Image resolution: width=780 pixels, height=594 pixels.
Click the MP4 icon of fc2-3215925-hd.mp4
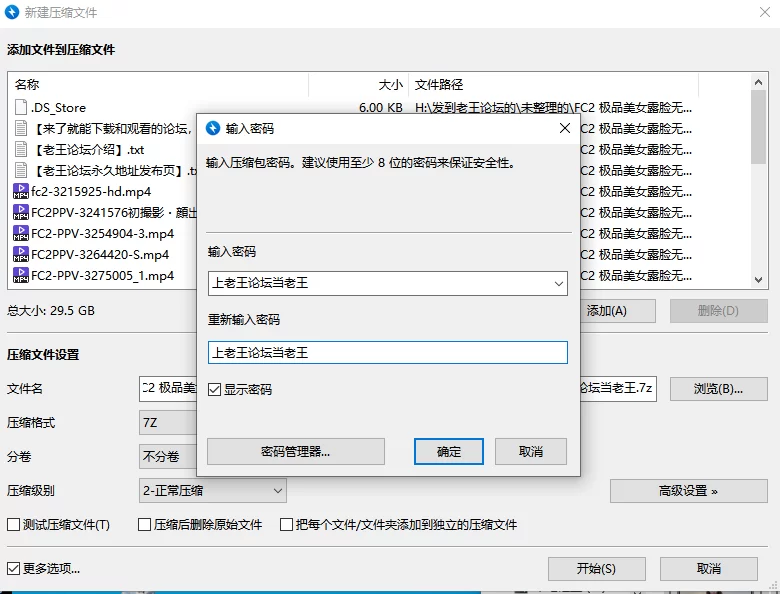pyautogui.click(x=21, y=191)
